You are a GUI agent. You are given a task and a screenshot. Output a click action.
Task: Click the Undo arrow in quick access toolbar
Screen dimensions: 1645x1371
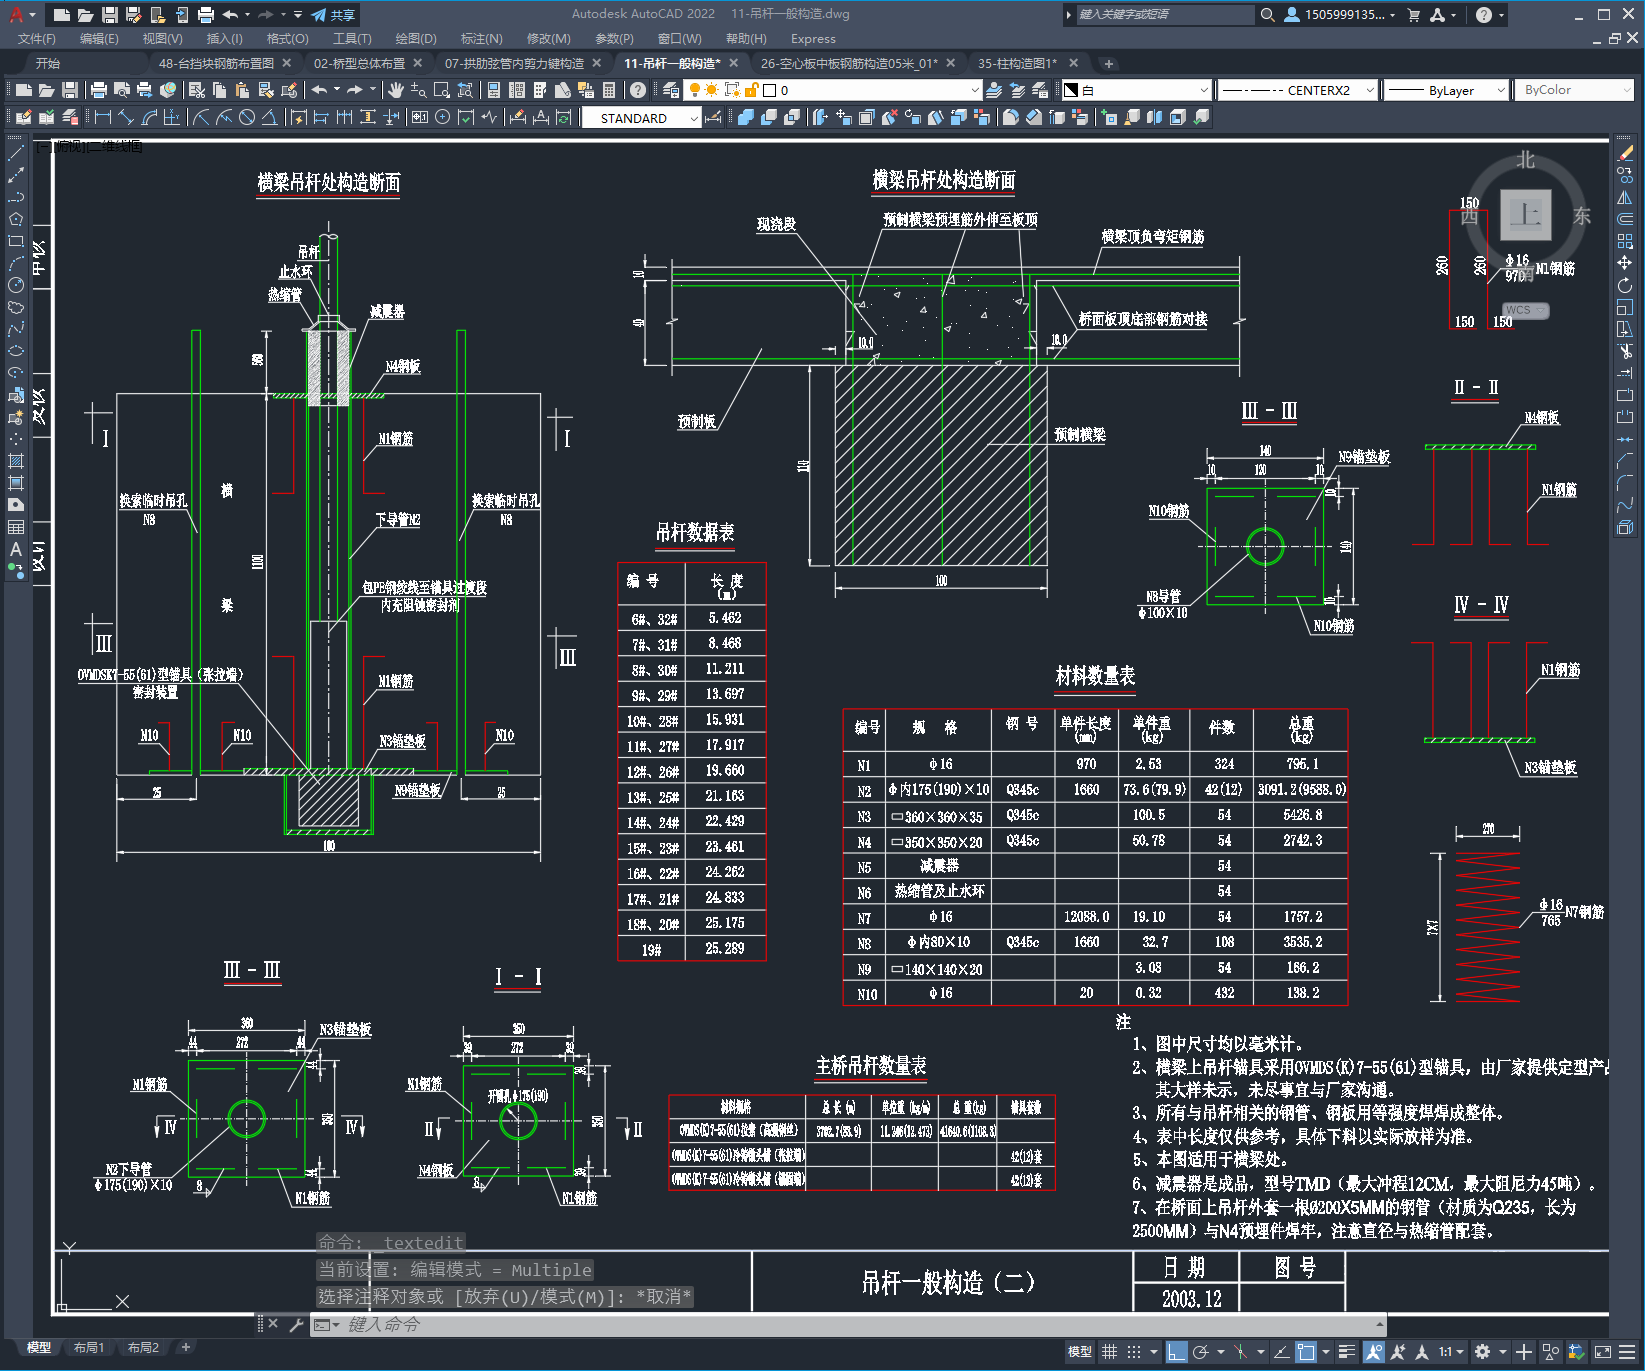tap(231, 15)
